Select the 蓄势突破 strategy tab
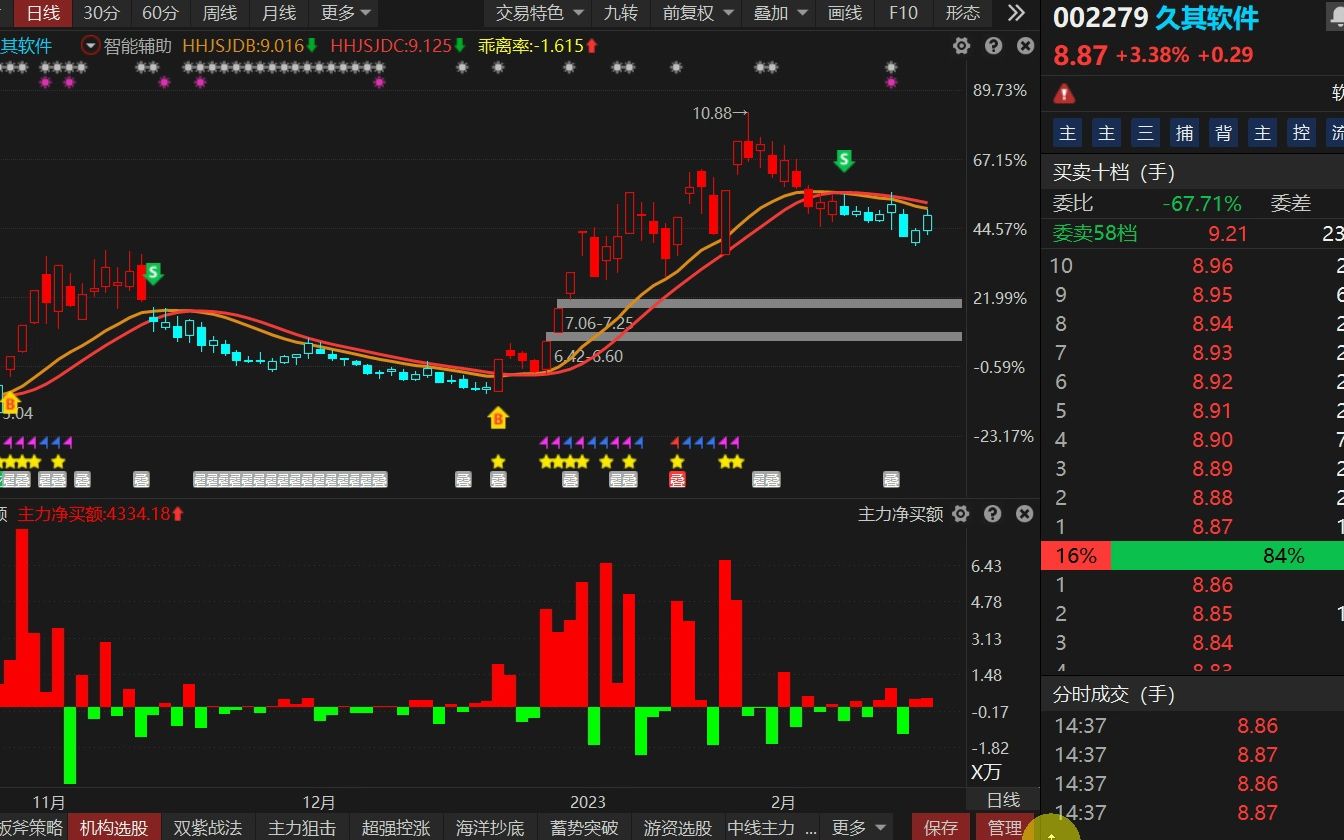The width and height of the screenshot is (1344, 840). (x=584, y=828)
